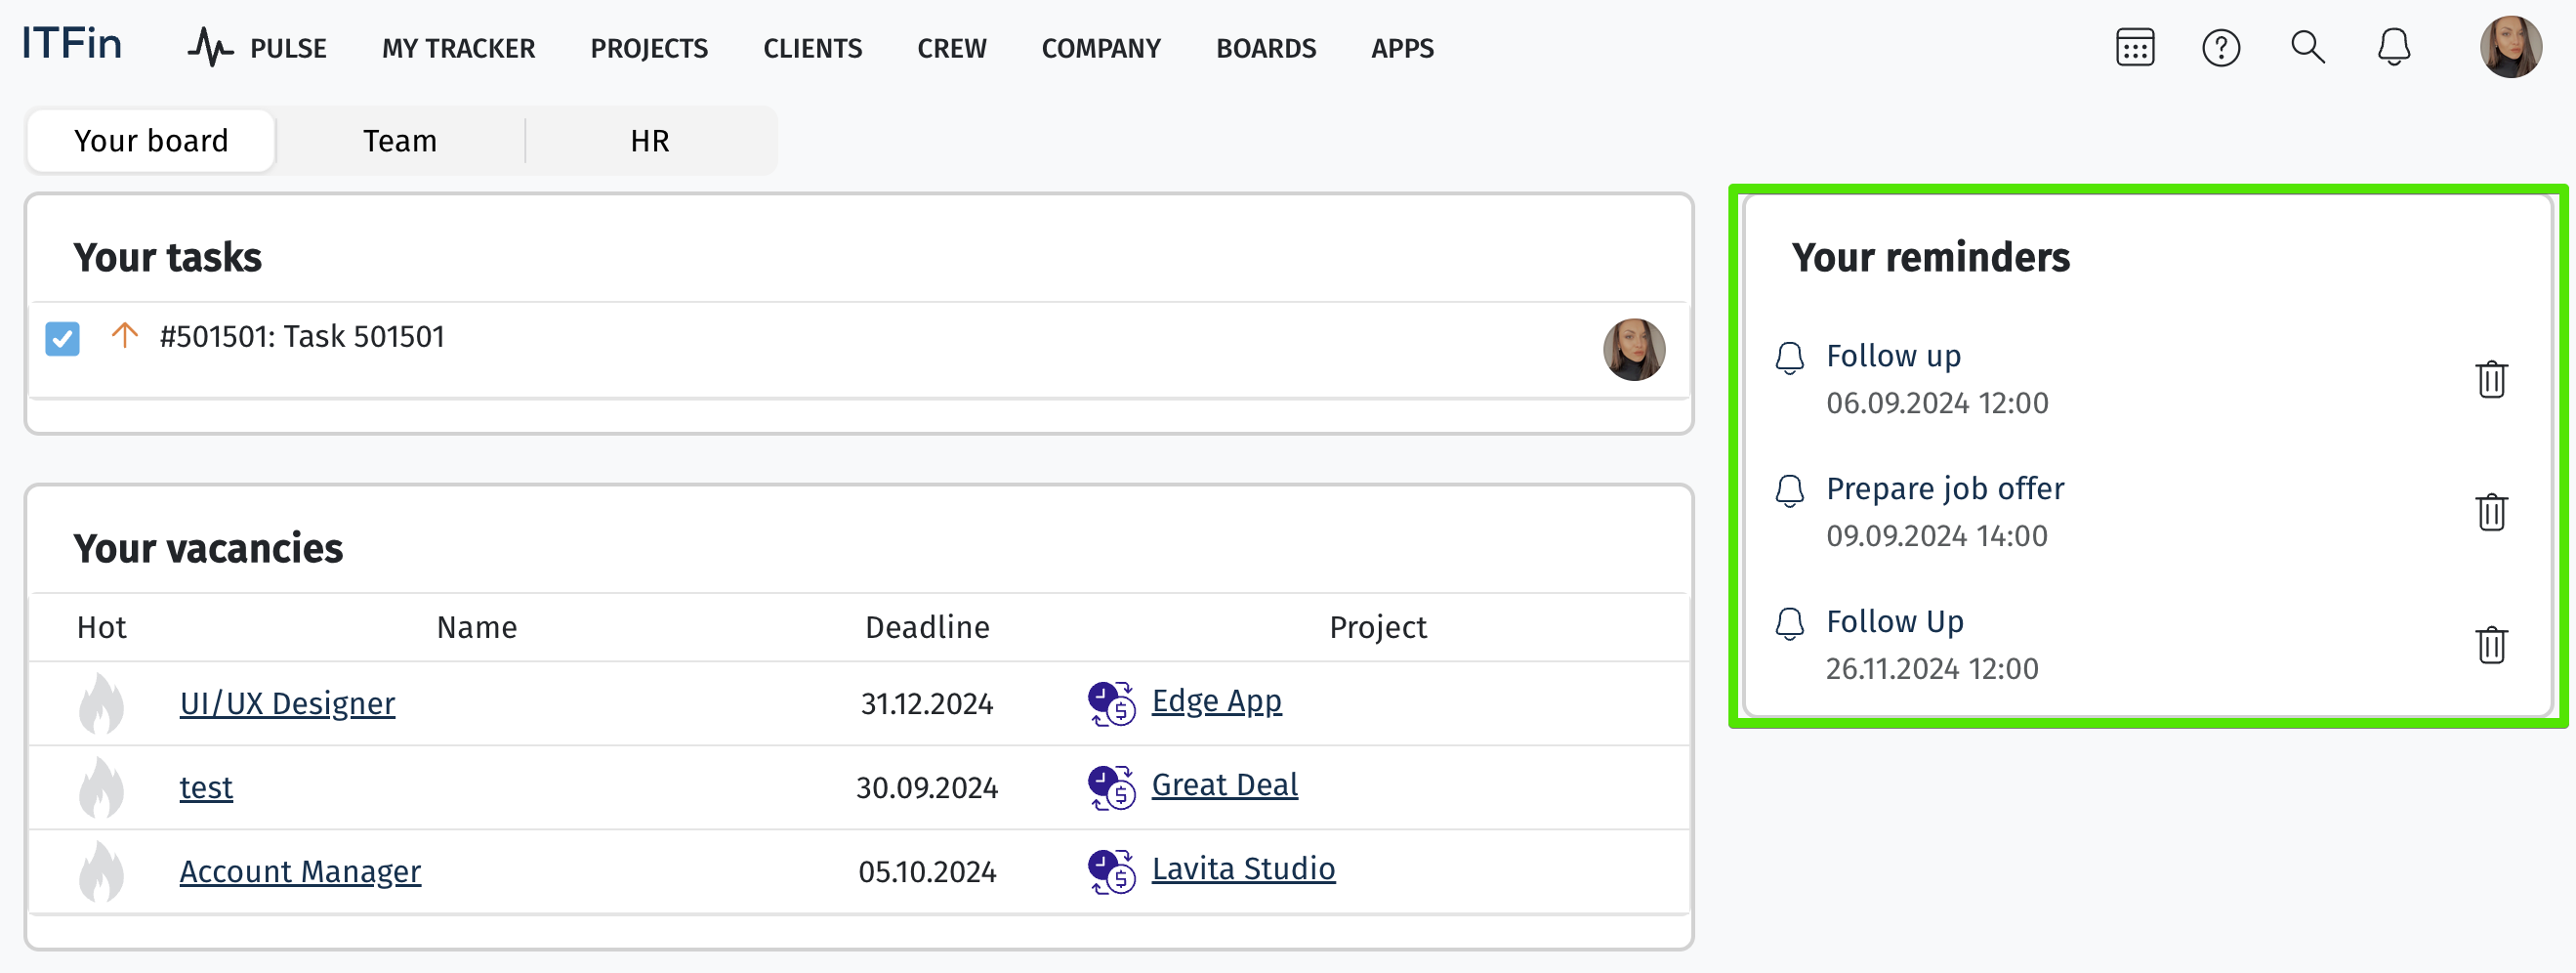Click the 31.12.2024 deadline cell

pos(927,704)
